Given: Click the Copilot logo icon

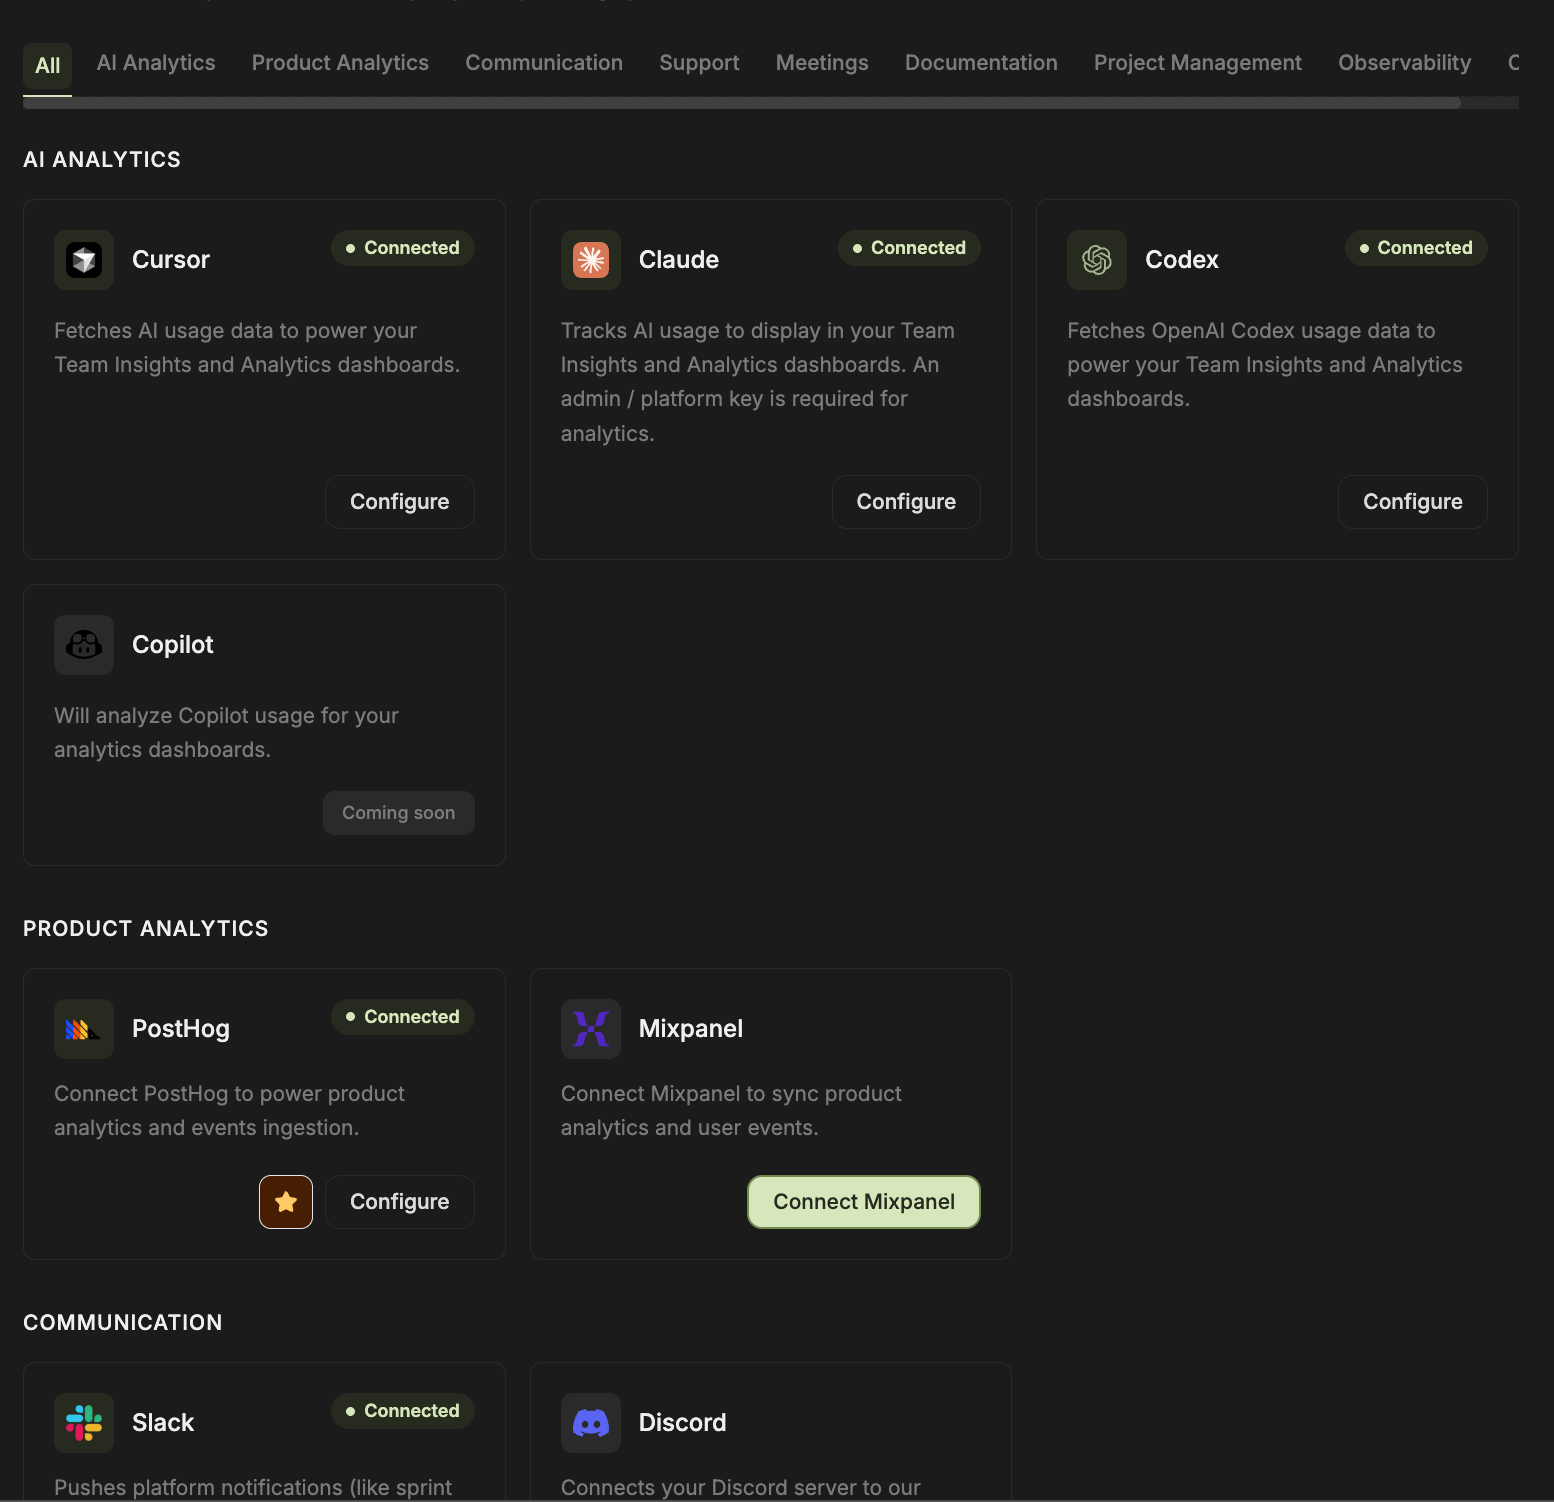Looking at the screenshot, I should coord(84,645).
